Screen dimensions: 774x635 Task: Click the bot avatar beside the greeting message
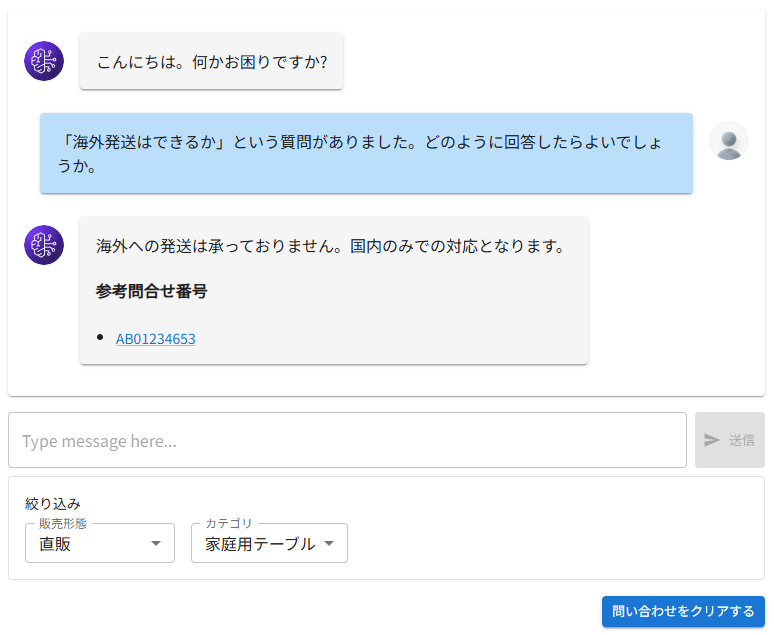[x=44, y=61]
